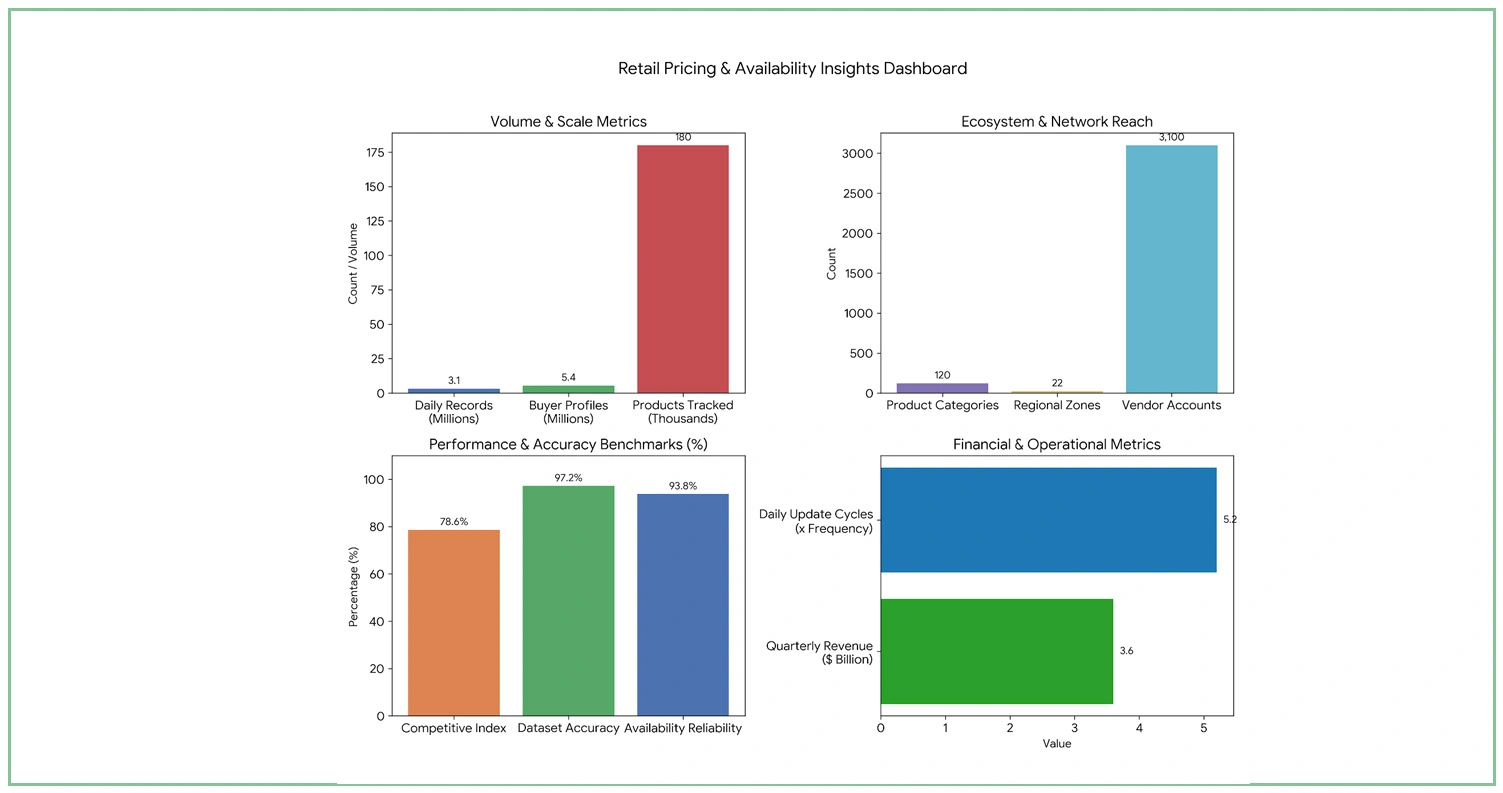1503x793 pixels.
Task: Click the Value x-axis title
Action: pos(1056,744)
